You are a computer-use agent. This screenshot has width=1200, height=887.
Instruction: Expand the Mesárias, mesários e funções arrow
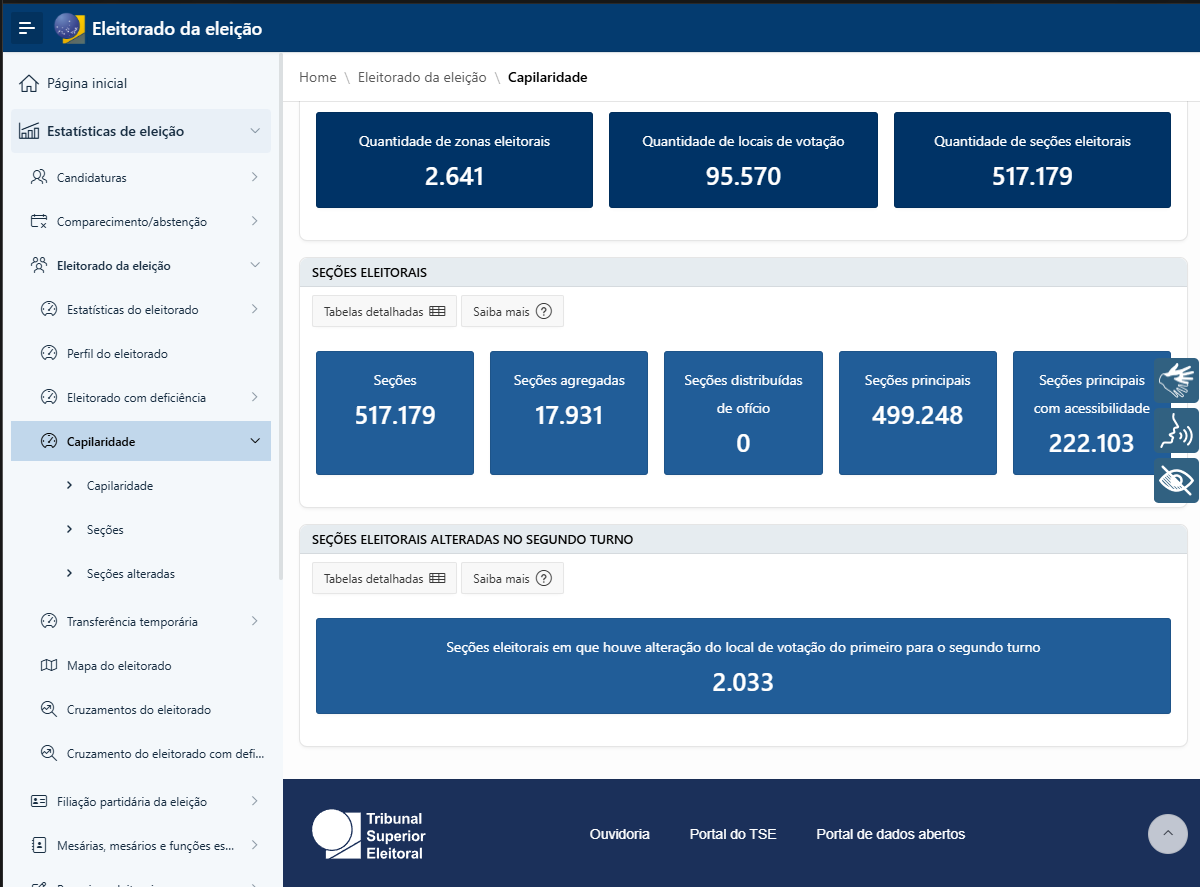click(x=255, y=845)
